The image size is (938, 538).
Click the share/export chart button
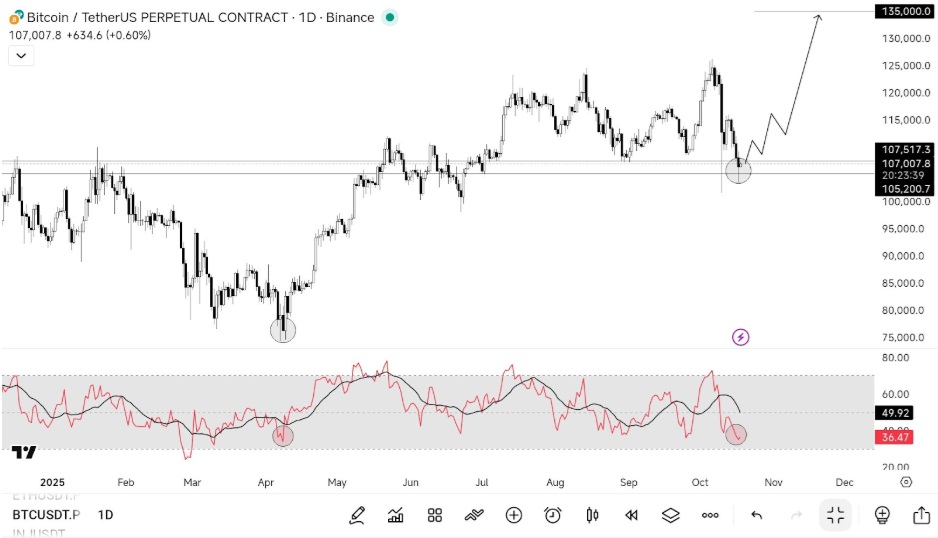921,515
